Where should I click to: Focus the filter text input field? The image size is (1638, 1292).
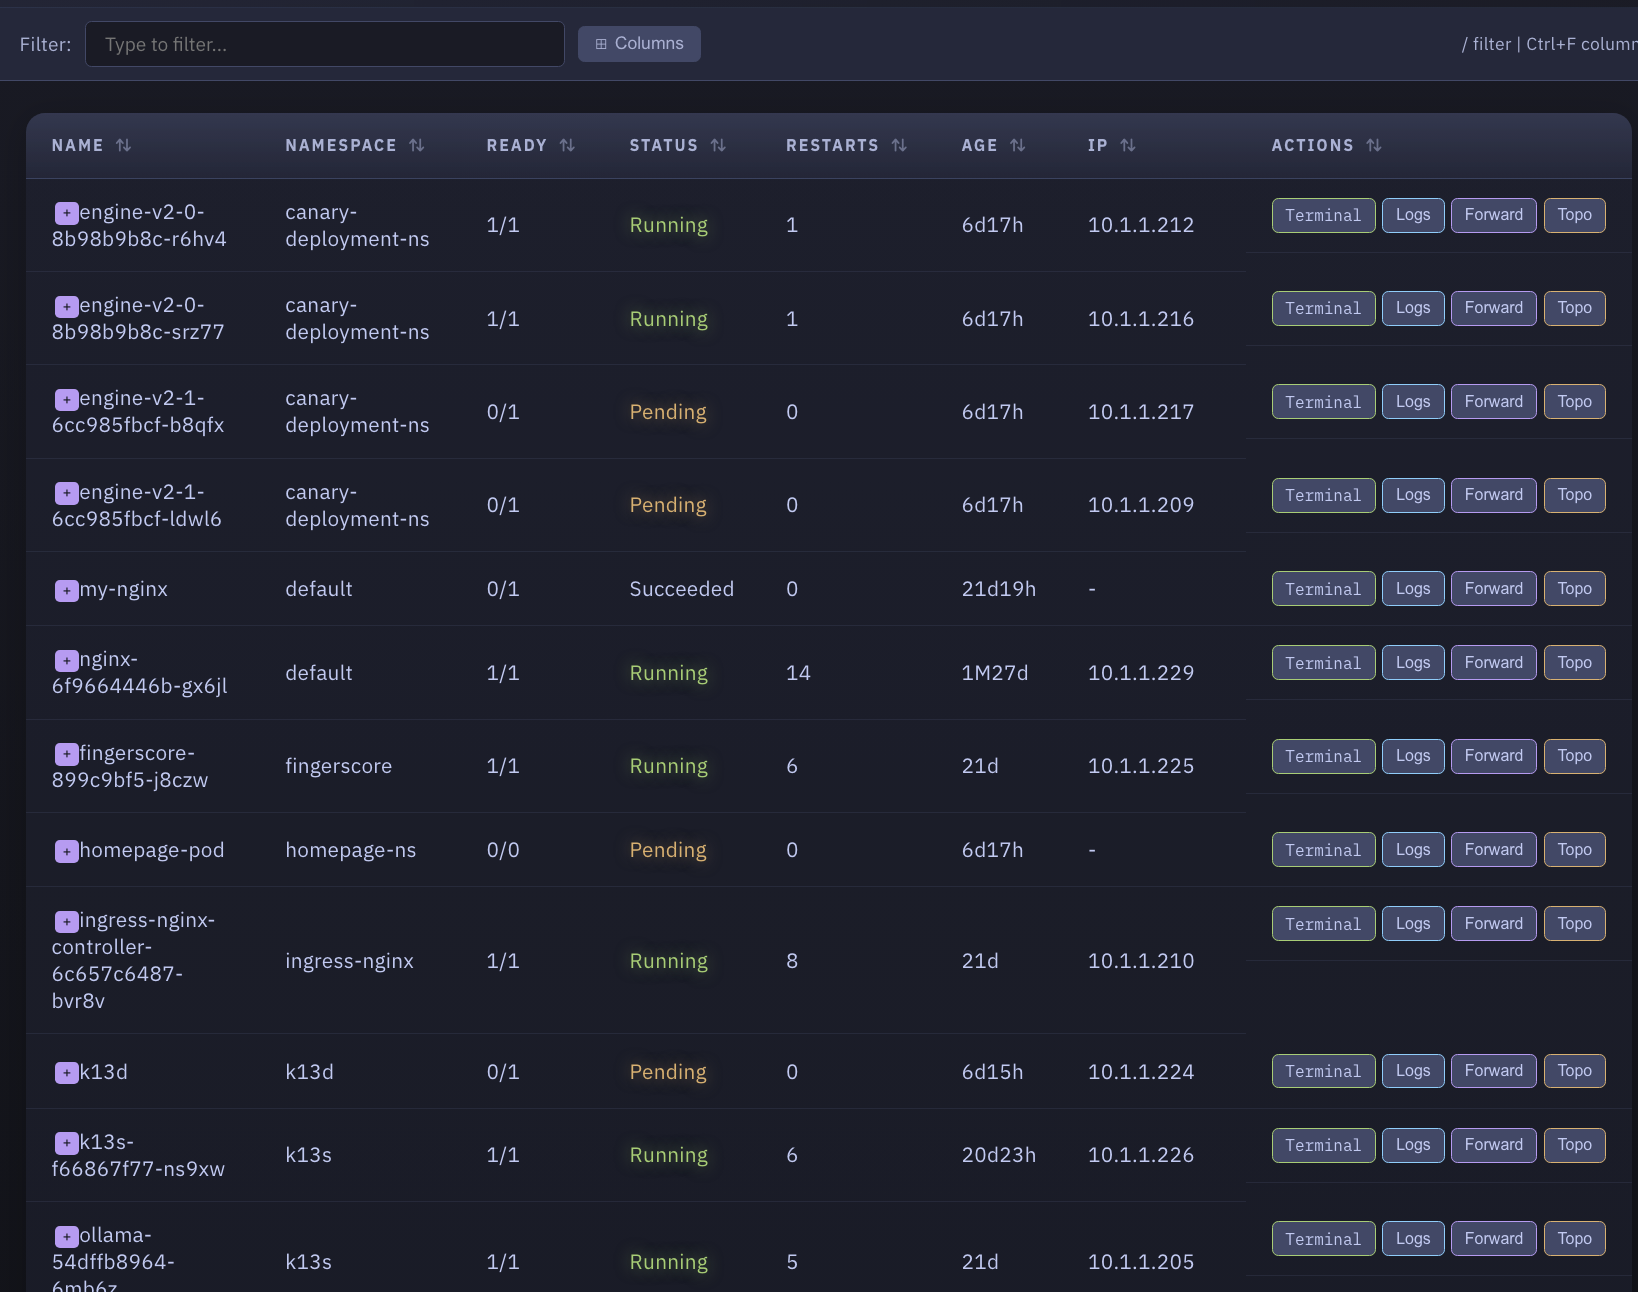click(325, 45)
